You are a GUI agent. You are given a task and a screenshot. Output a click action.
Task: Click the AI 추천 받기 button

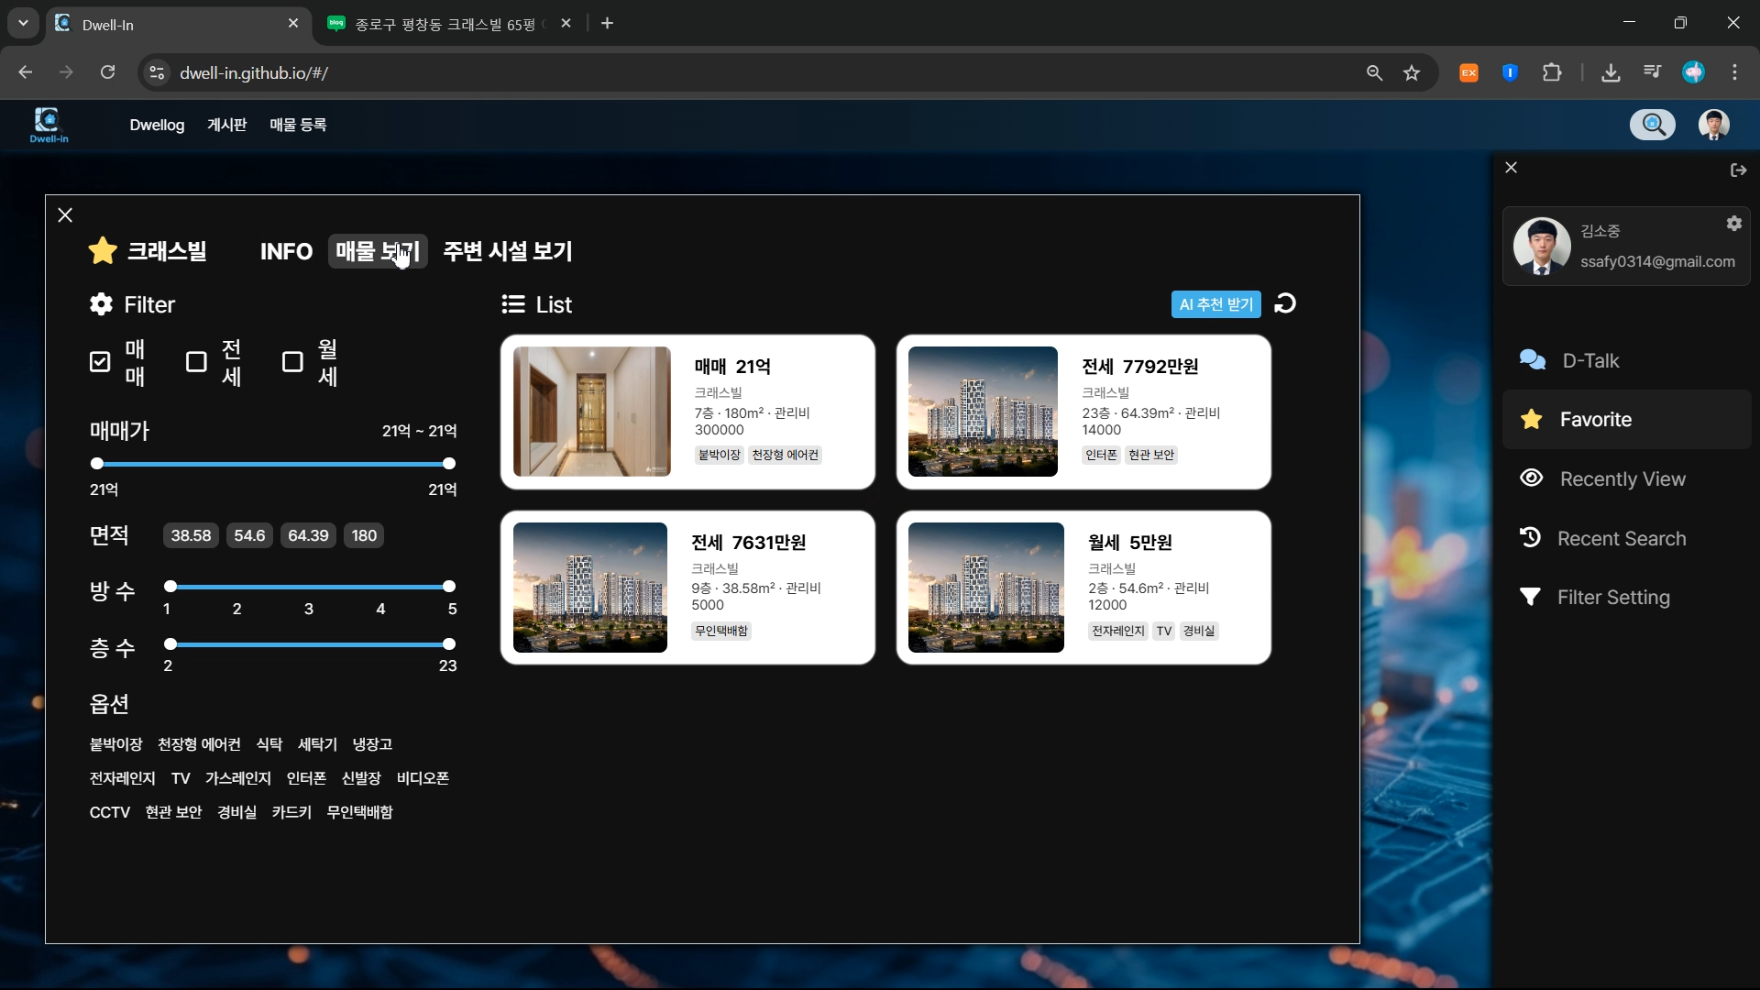coord(1216,304)
